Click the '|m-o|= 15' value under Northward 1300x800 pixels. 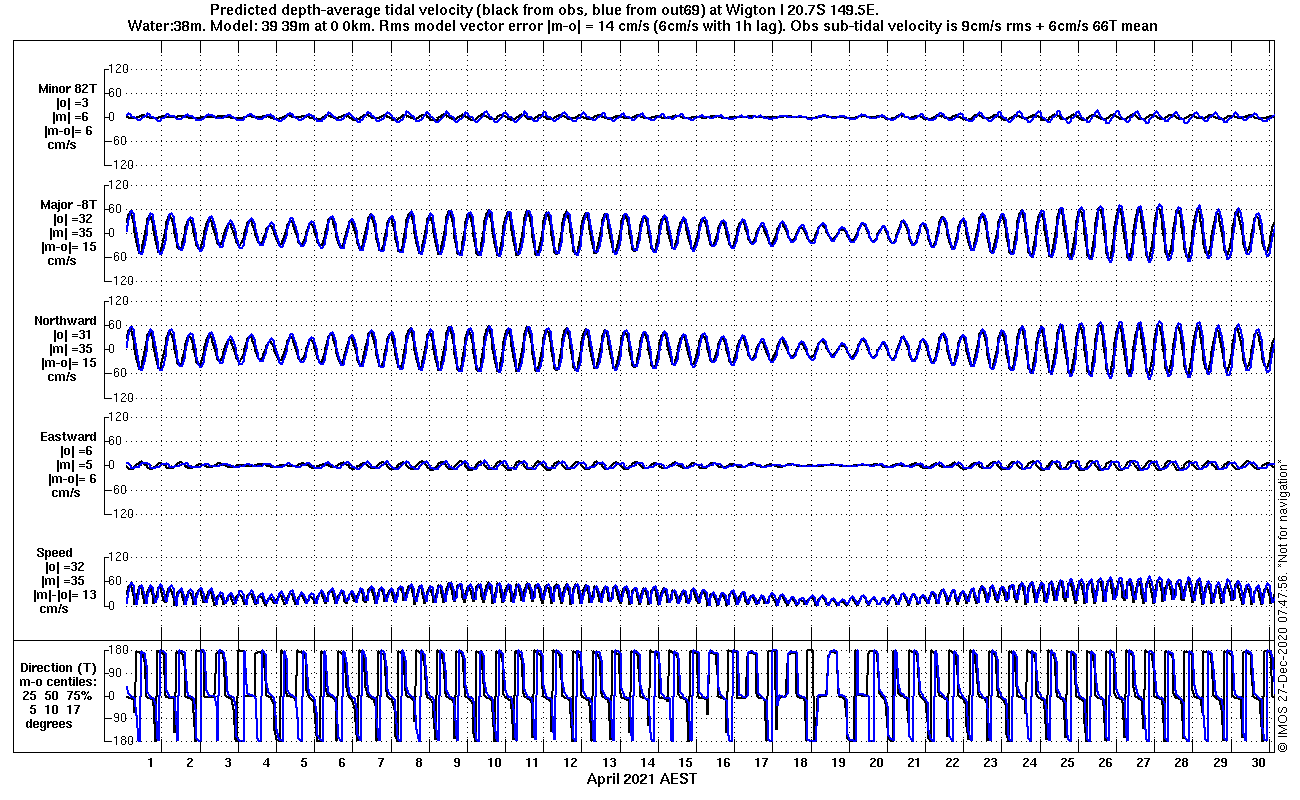(68, 363)
